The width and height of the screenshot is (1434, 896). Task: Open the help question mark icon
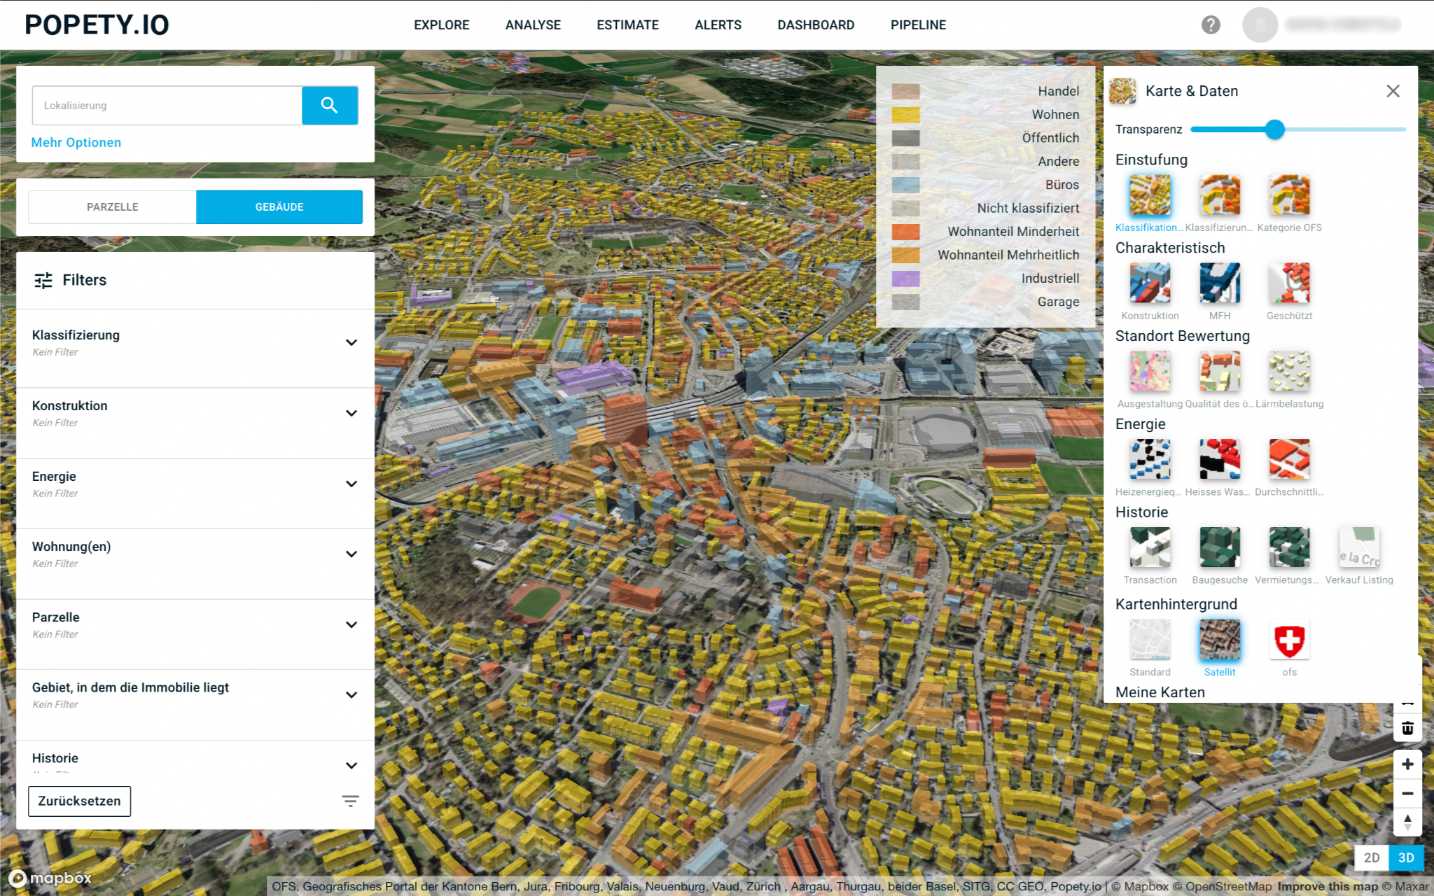1210,25
